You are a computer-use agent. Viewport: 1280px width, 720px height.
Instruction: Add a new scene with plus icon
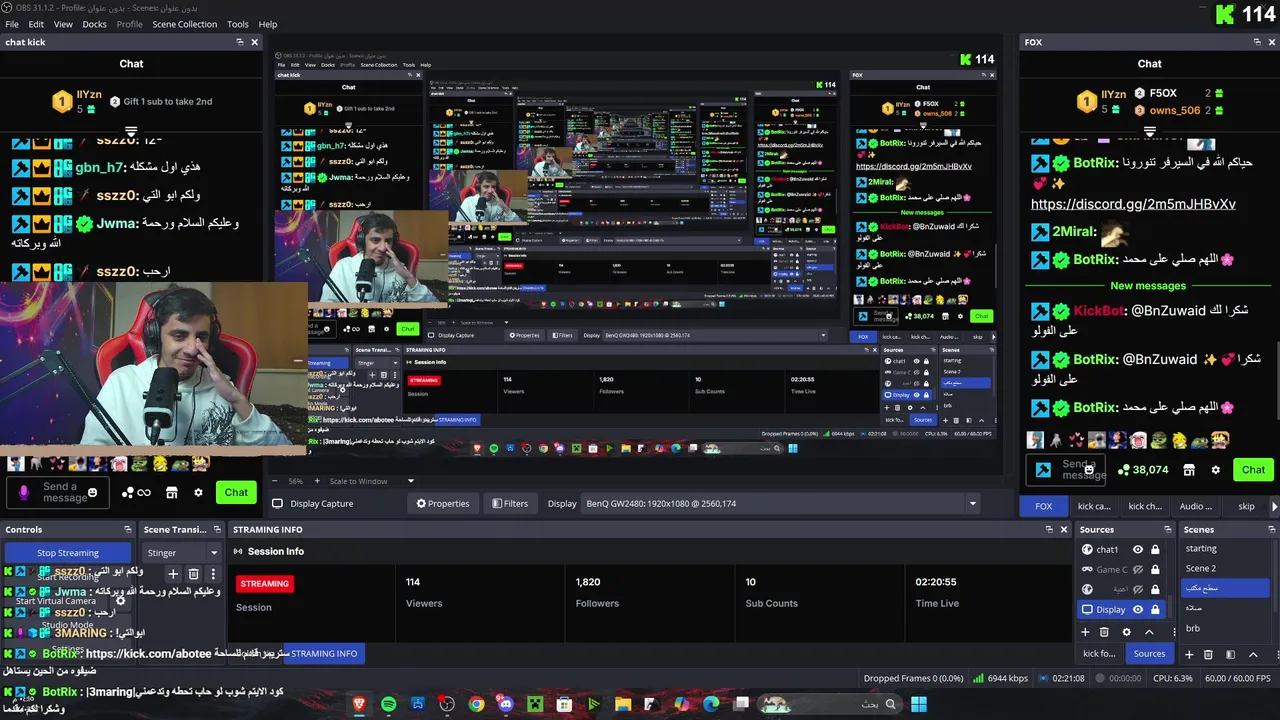pos(1189,654)
